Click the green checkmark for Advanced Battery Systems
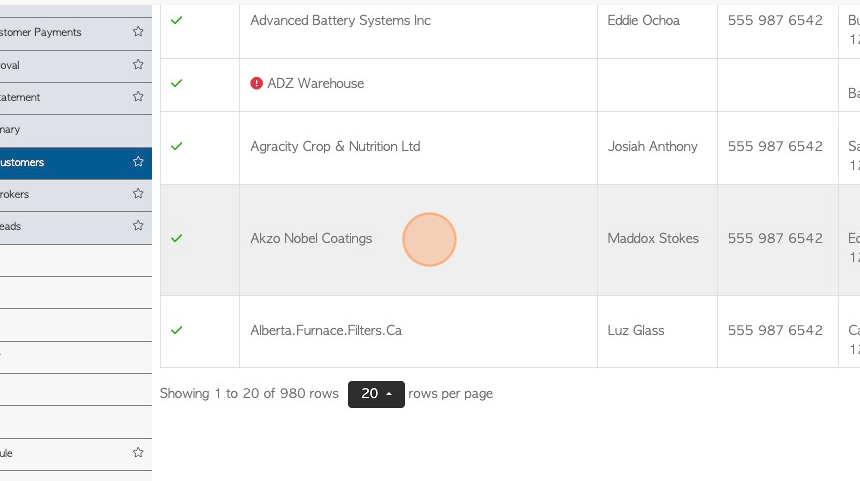This screenshot has height=481, width=860. coord(177,20)
